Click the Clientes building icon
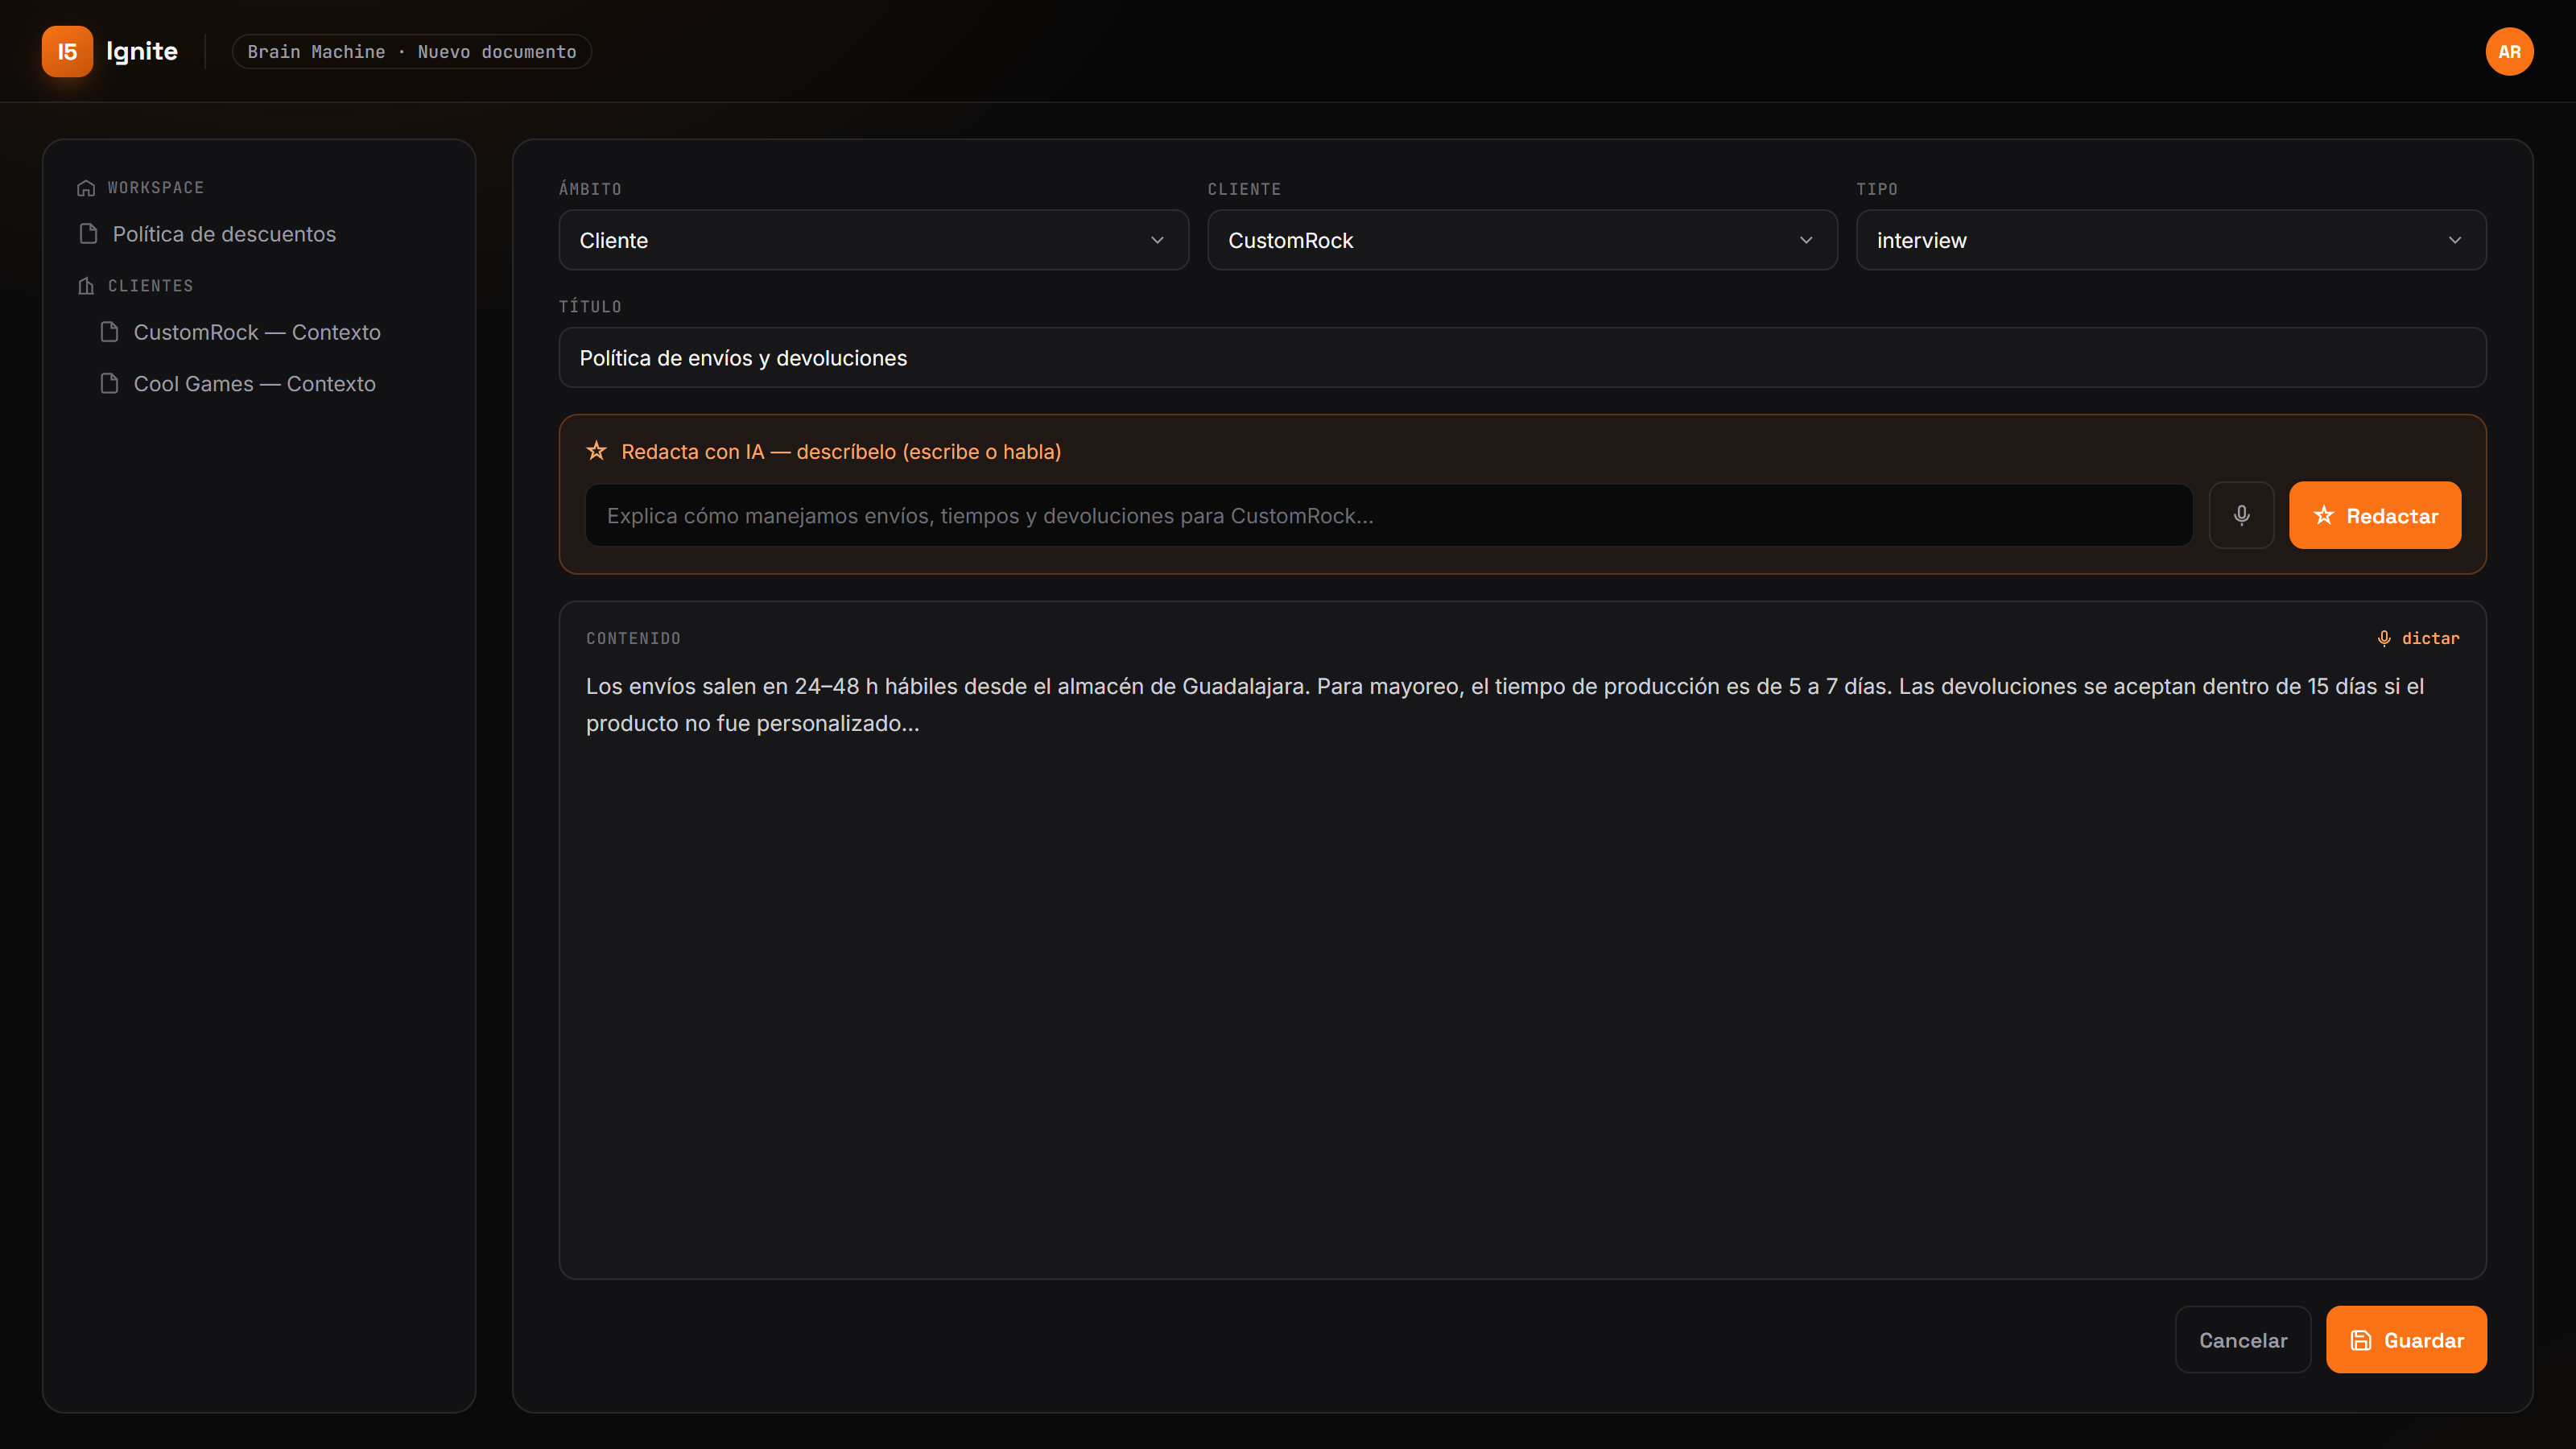2576x1449 pixels. (86, 286)
